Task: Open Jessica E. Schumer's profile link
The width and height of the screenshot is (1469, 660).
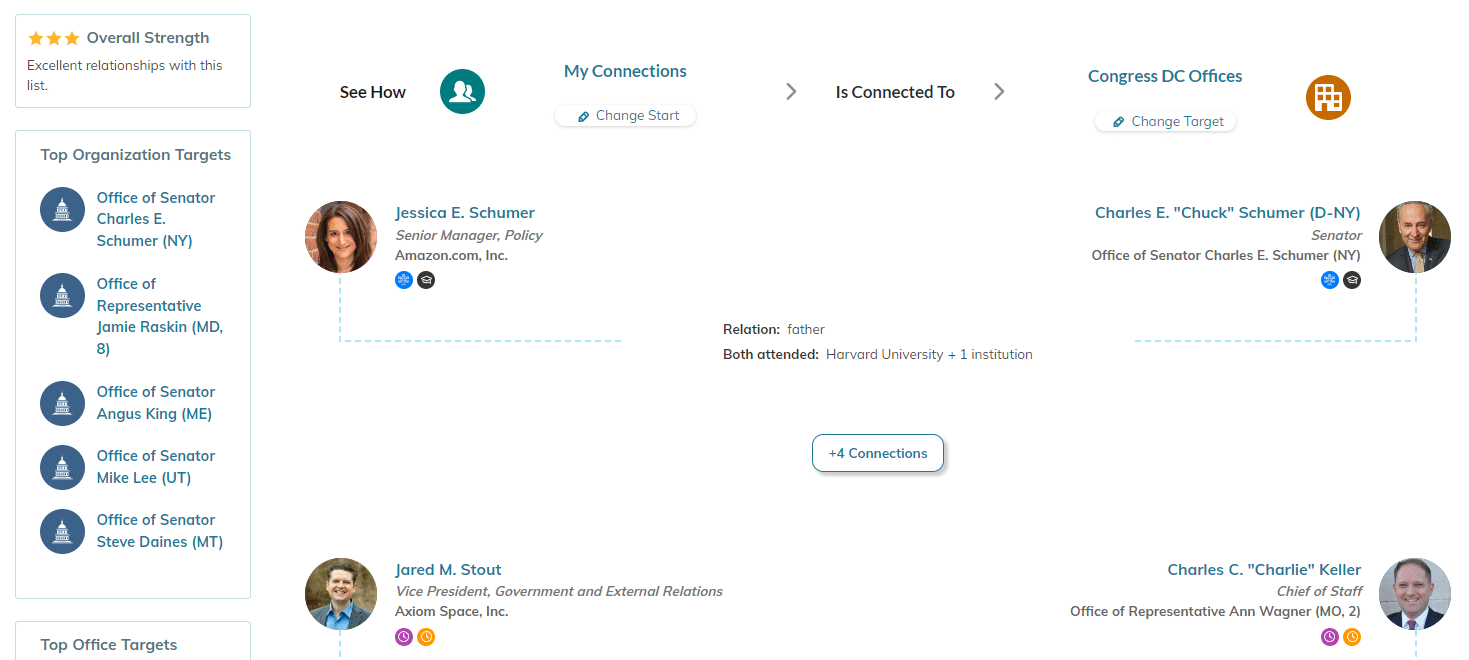Action: click(x=465, y=213)
